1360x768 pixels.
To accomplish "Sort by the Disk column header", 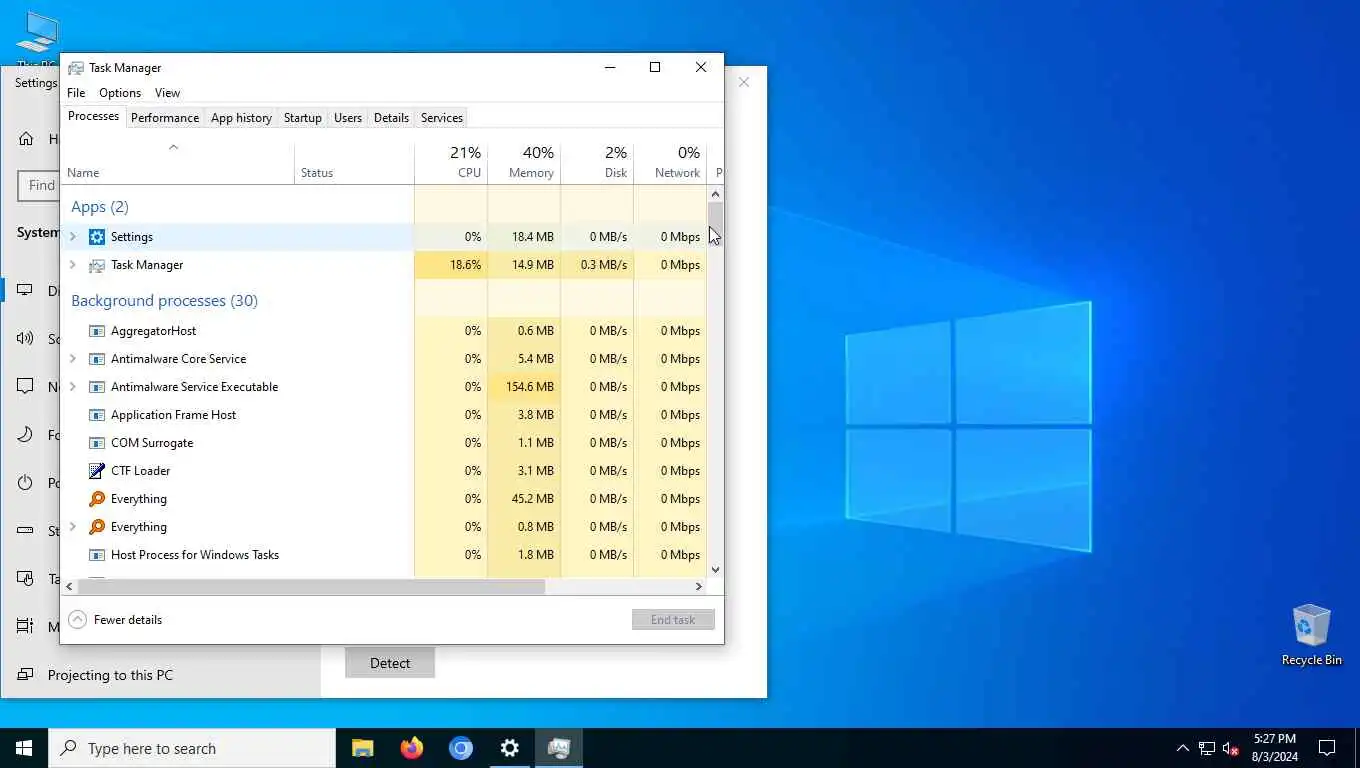I will coord(597,163).
